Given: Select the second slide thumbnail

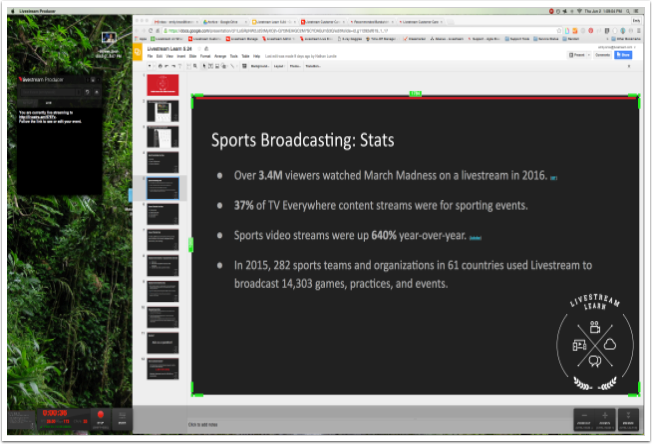Looking at the screenshot, I should (x=163, y=111).
